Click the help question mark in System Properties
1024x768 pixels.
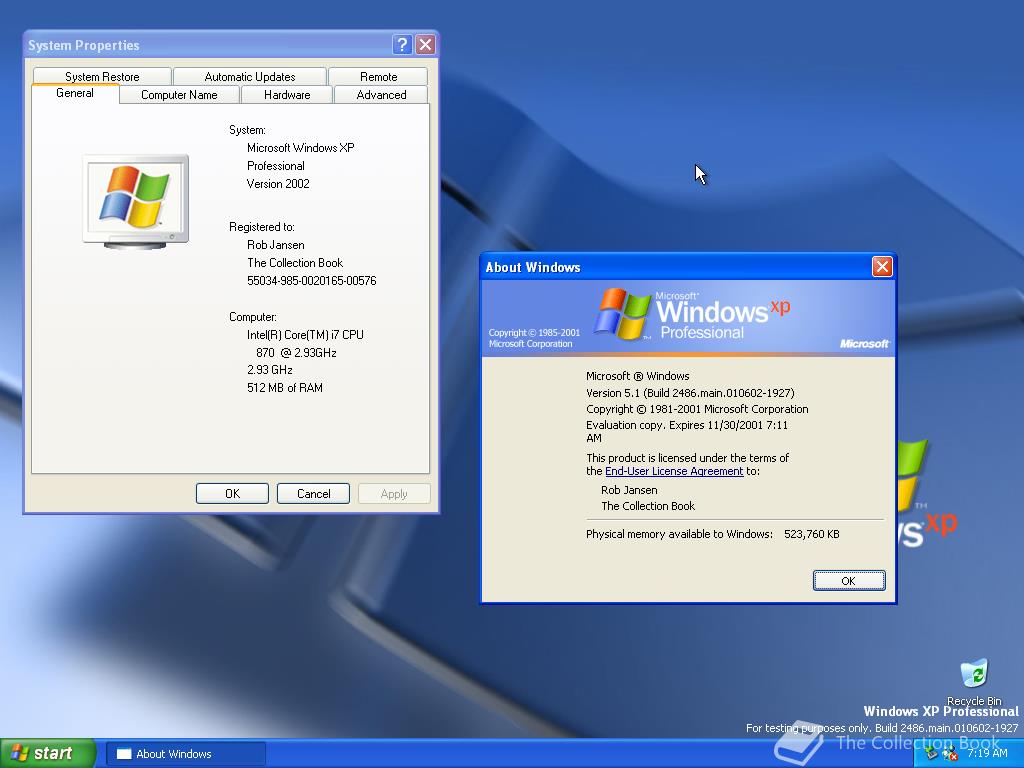pyautogui.click(x=402, y=44)
